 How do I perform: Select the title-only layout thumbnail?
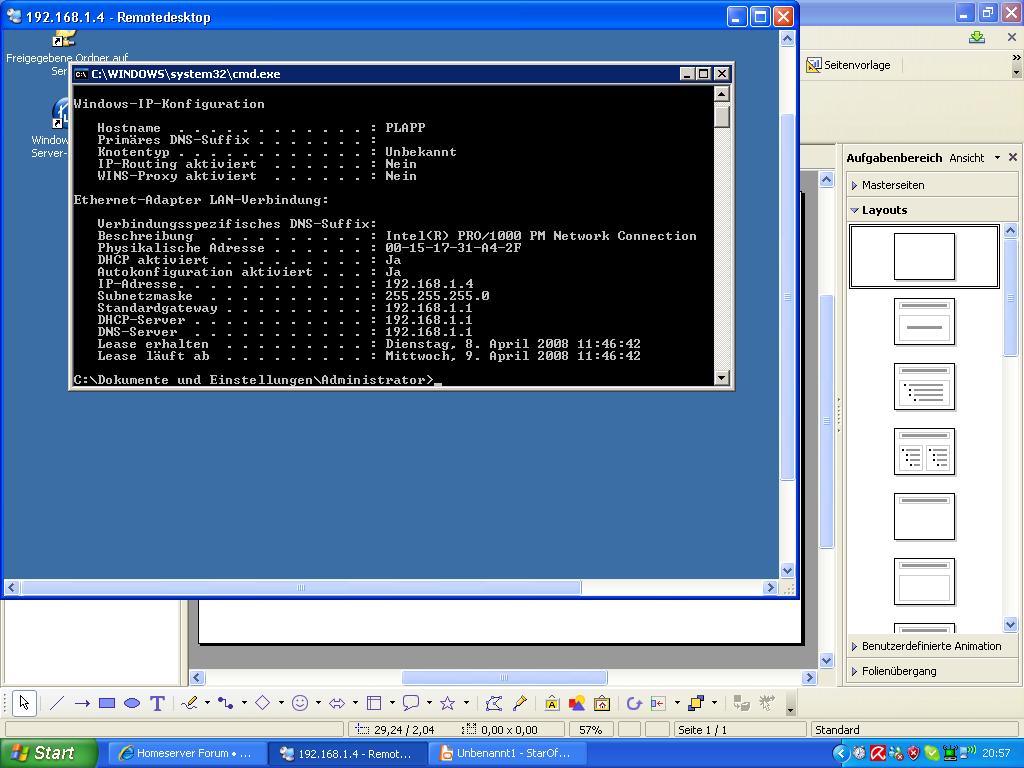tap(924, 517)
